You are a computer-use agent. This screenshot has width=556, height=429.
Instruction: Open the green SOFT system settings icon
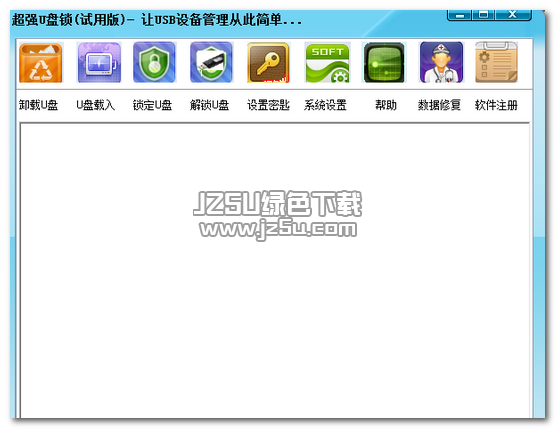click(327, 63)
